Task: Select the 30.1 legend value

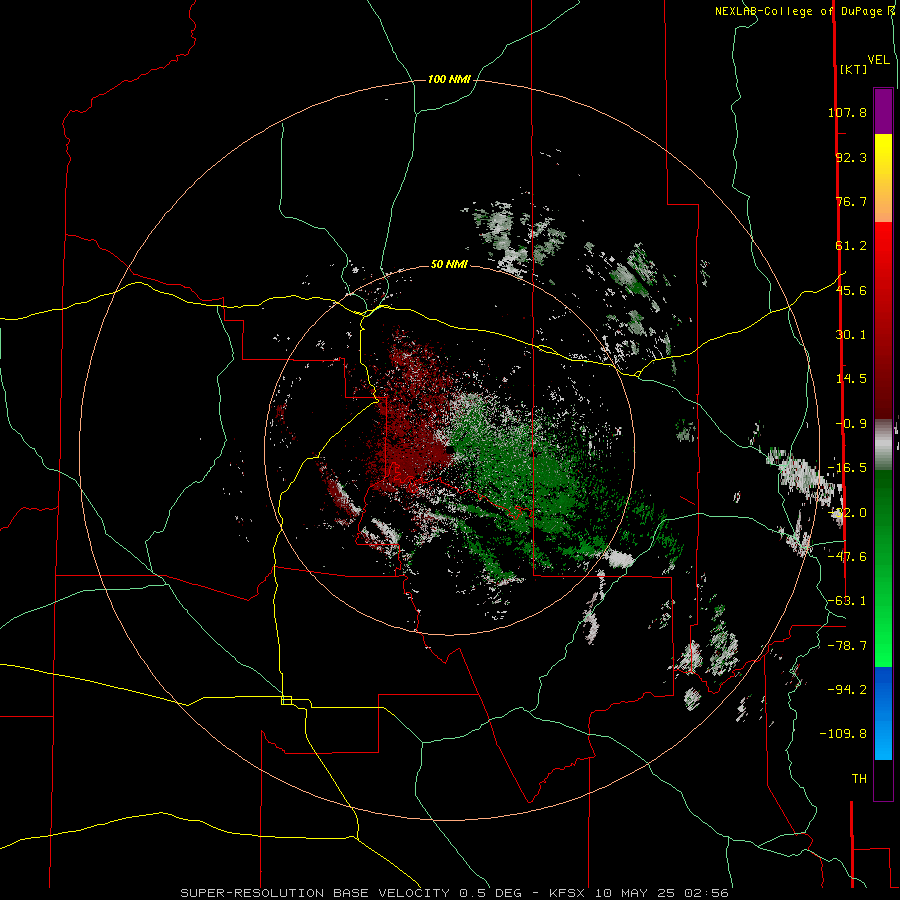Action: (x=851, y=335)
